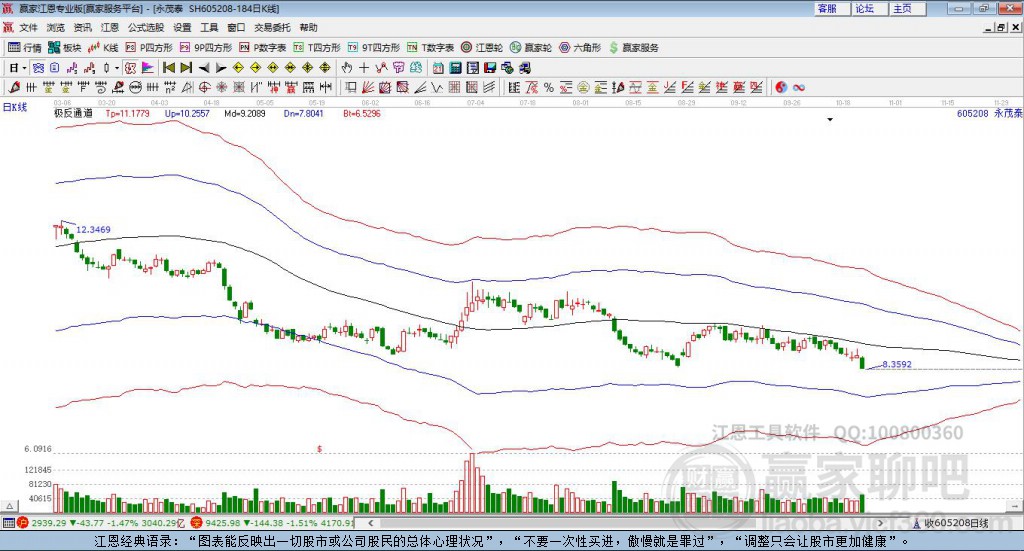This screenshot has height=551, width=1024.
Task: Open the calculator icon
Action: click(x=455, y=67)
